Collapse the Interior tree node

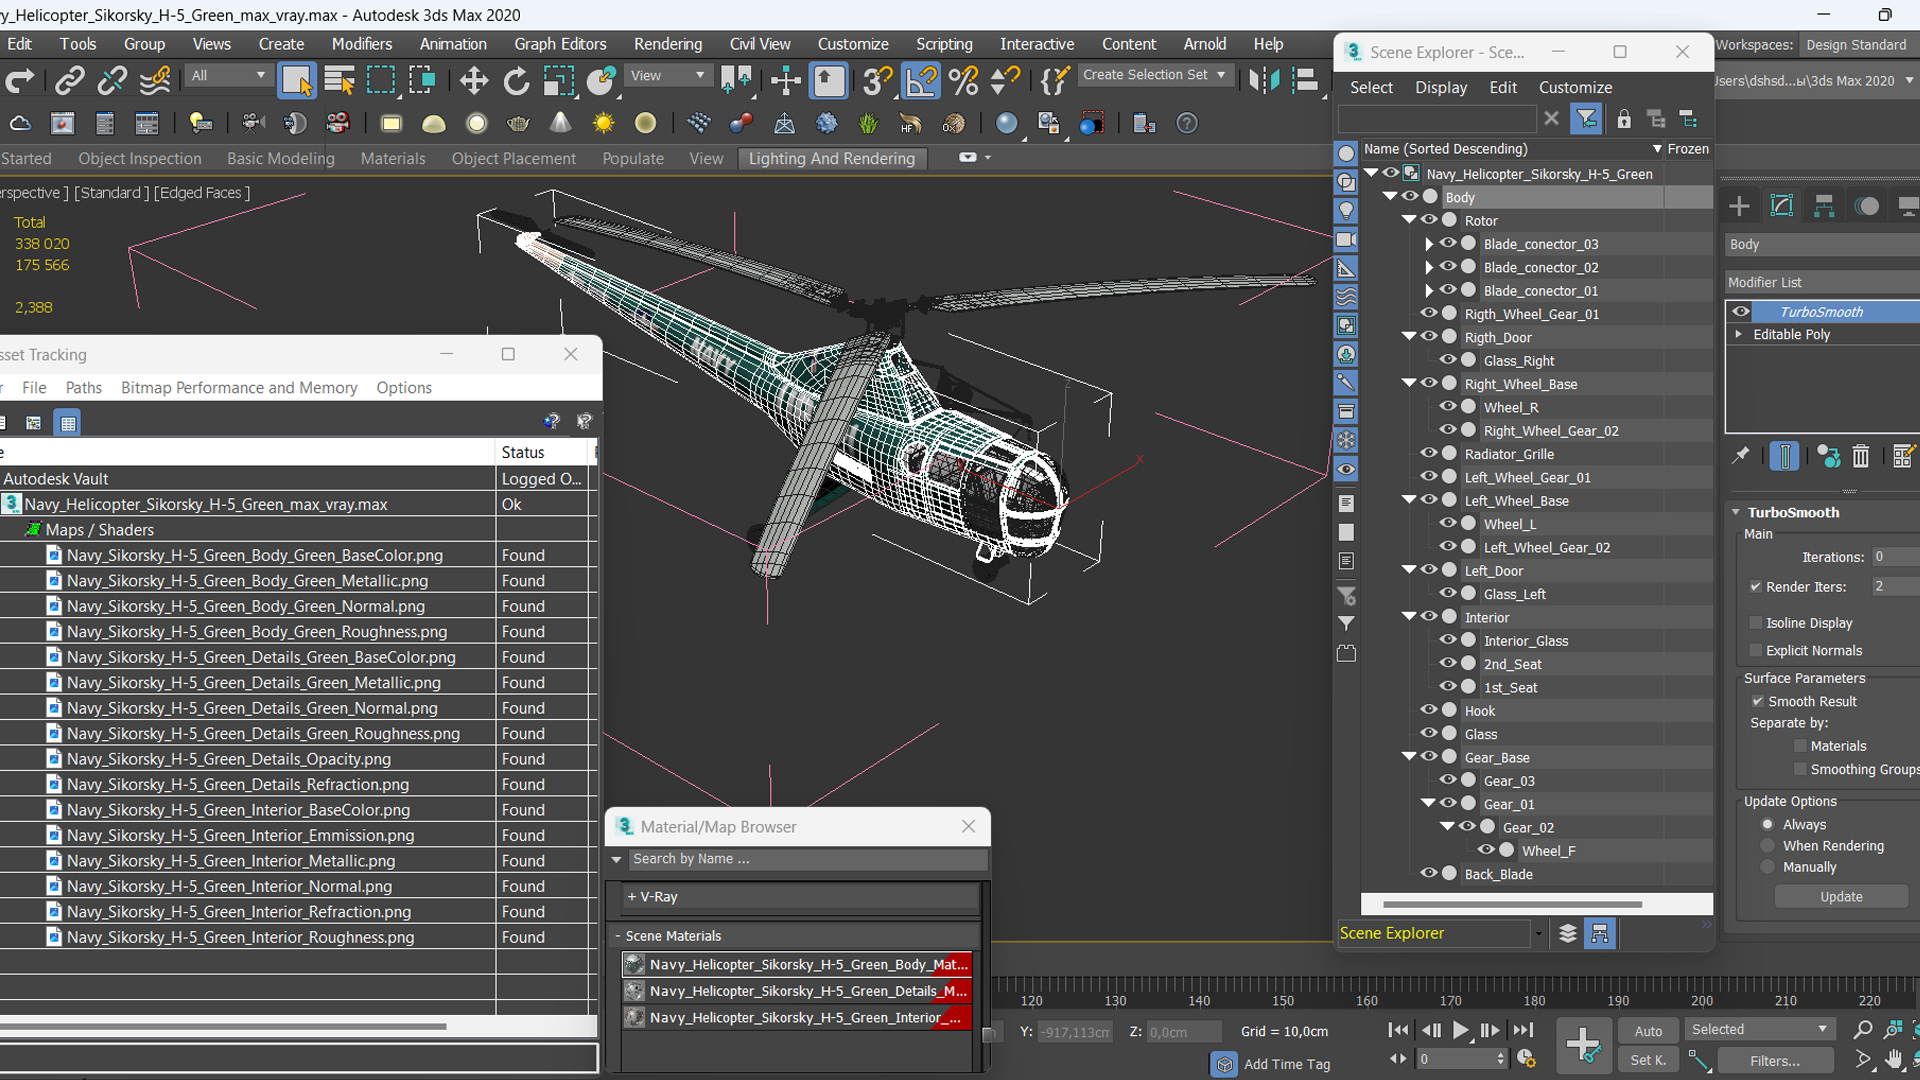coord(1409,617)
